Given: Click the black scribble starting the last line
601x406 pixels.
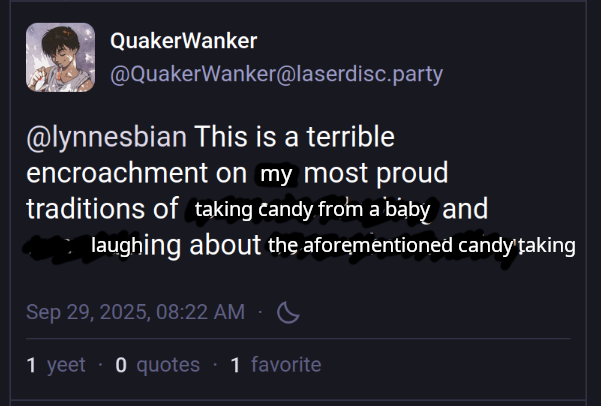Looking at the screenshot, I should (55, 246).
